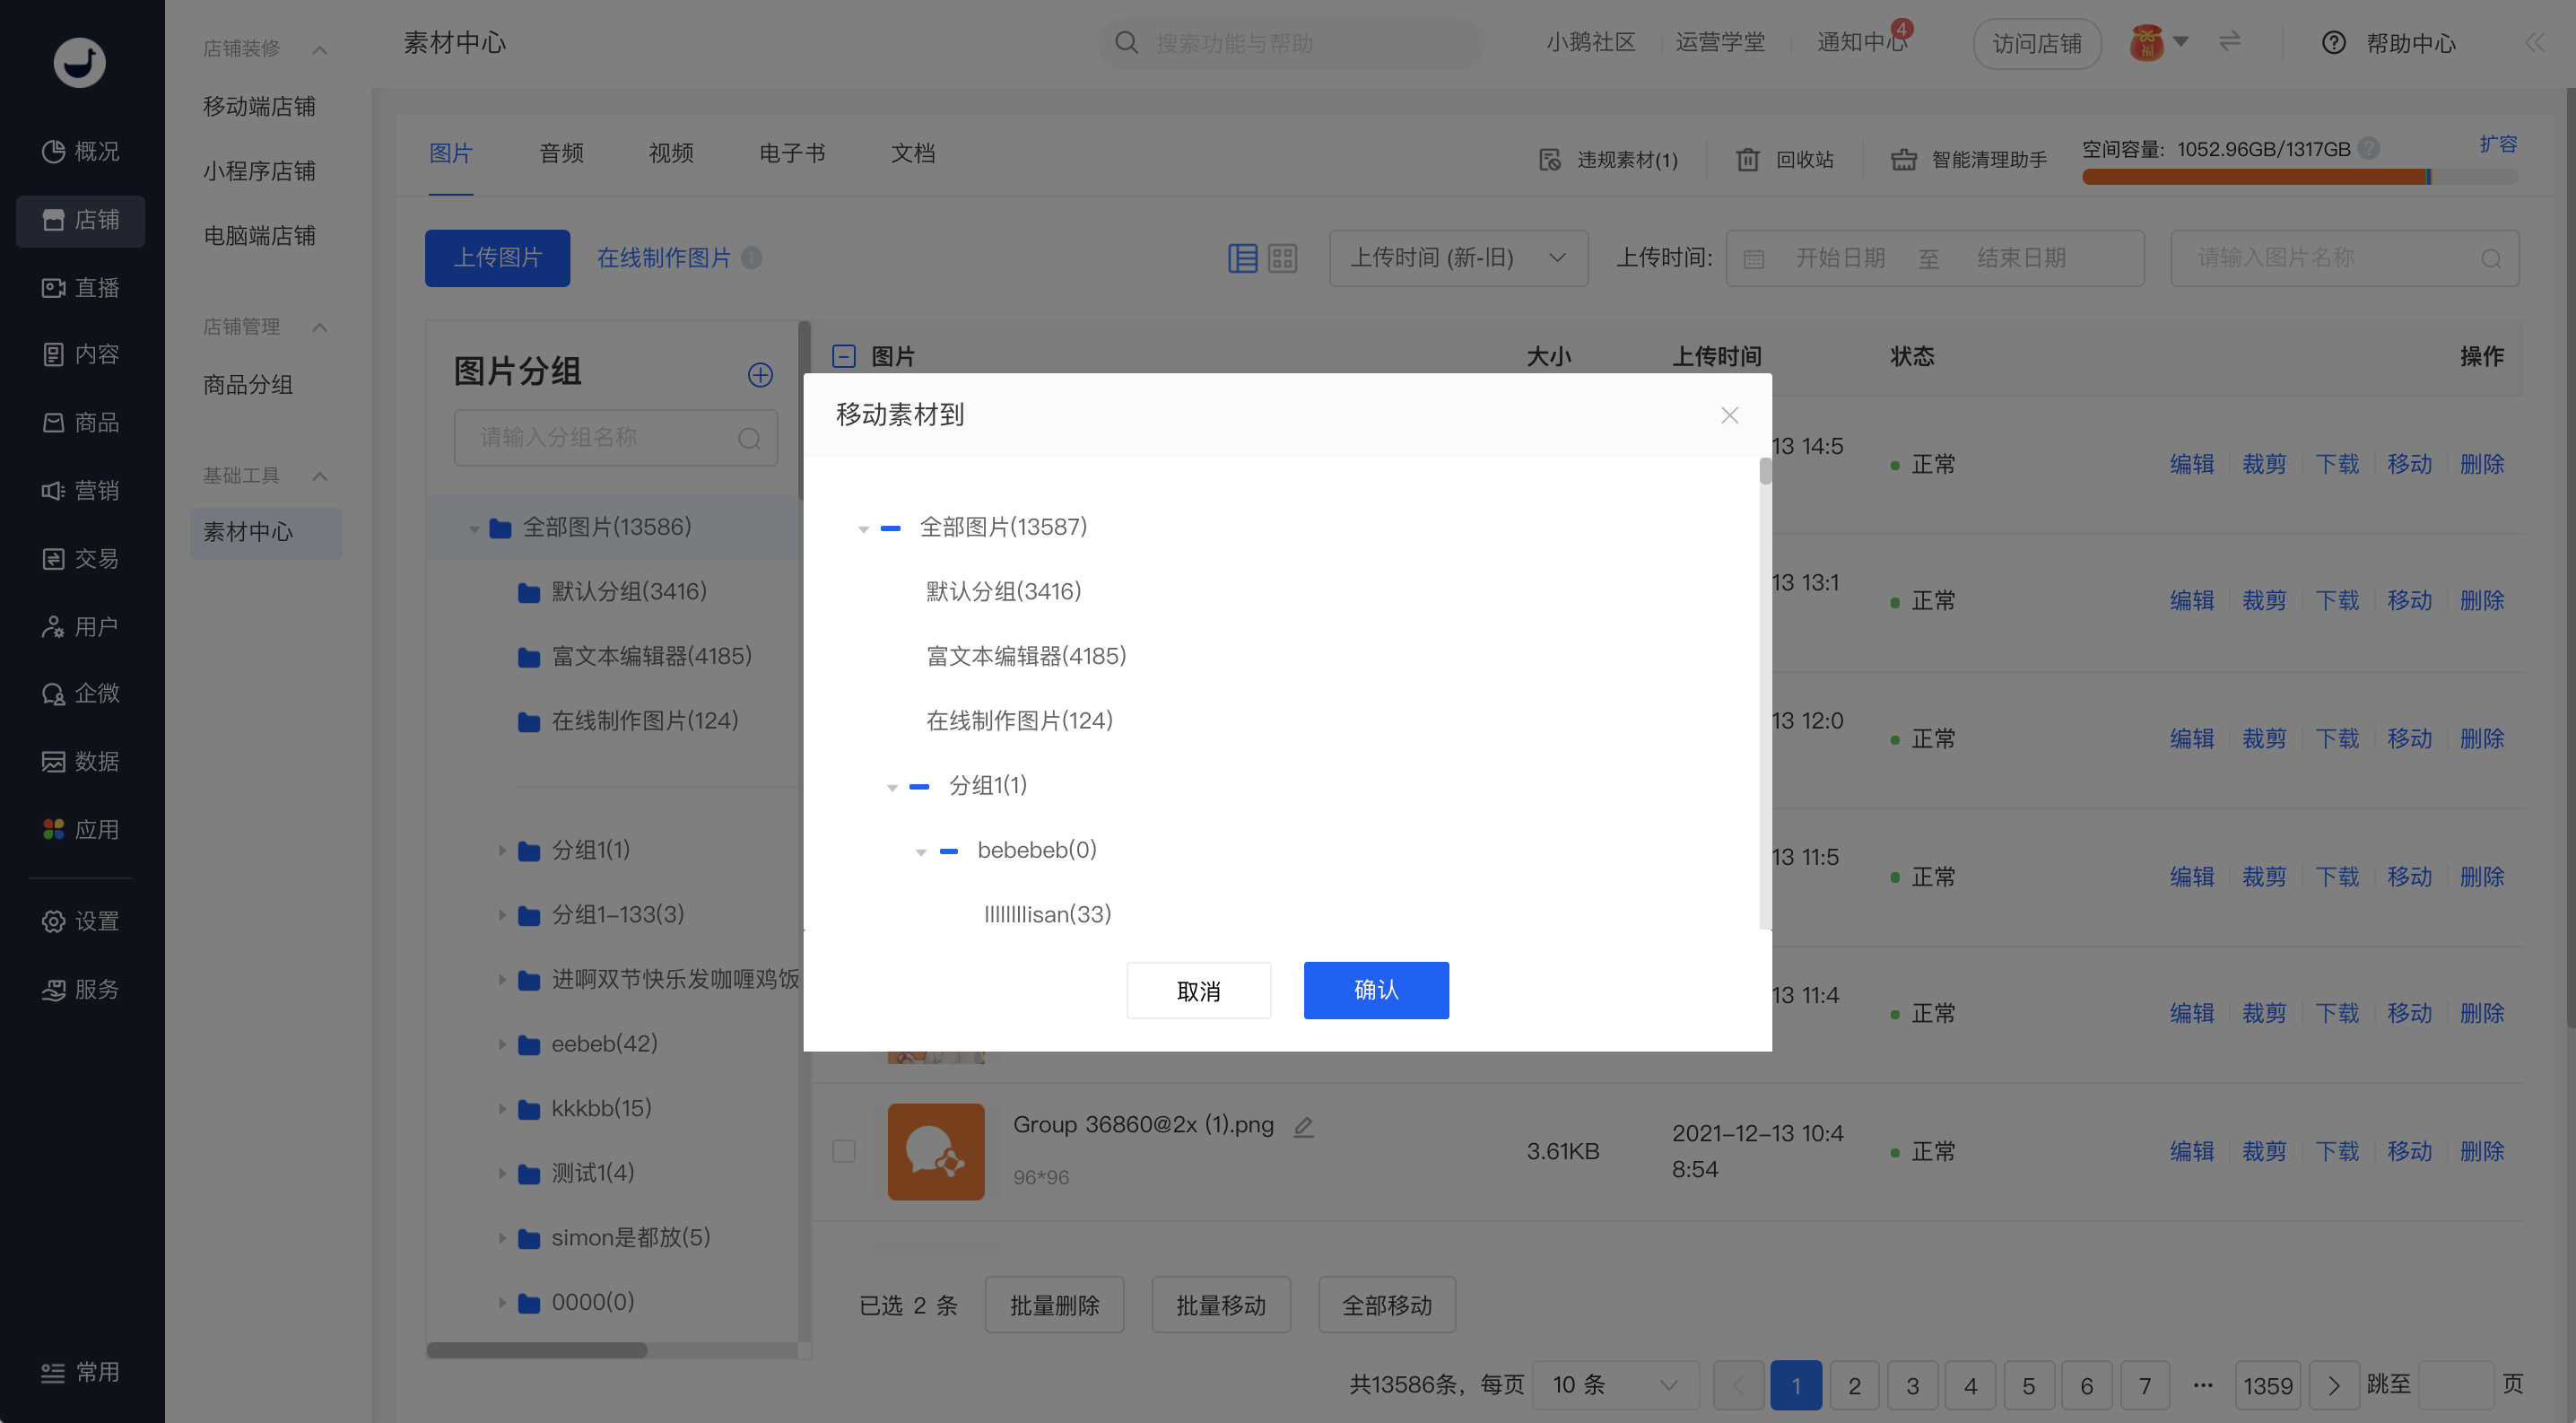This screenshot has height=1423, width=2576.
Task: Click the search magnifier in group name box
Action: point(749,438)
